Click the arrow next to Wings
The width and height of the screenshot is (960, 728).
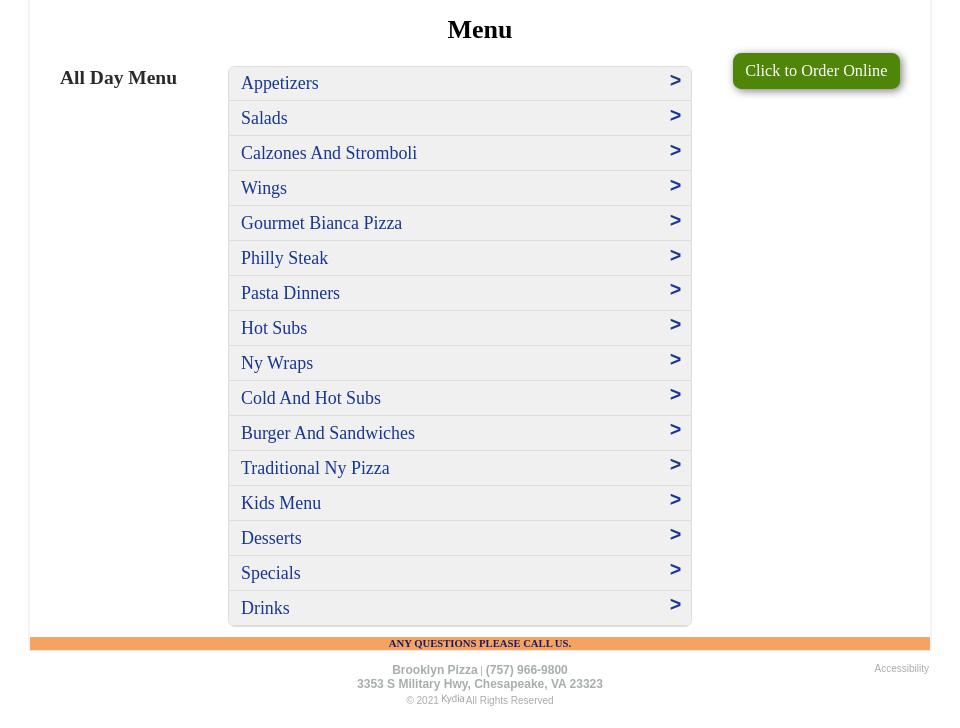[675, 186]
